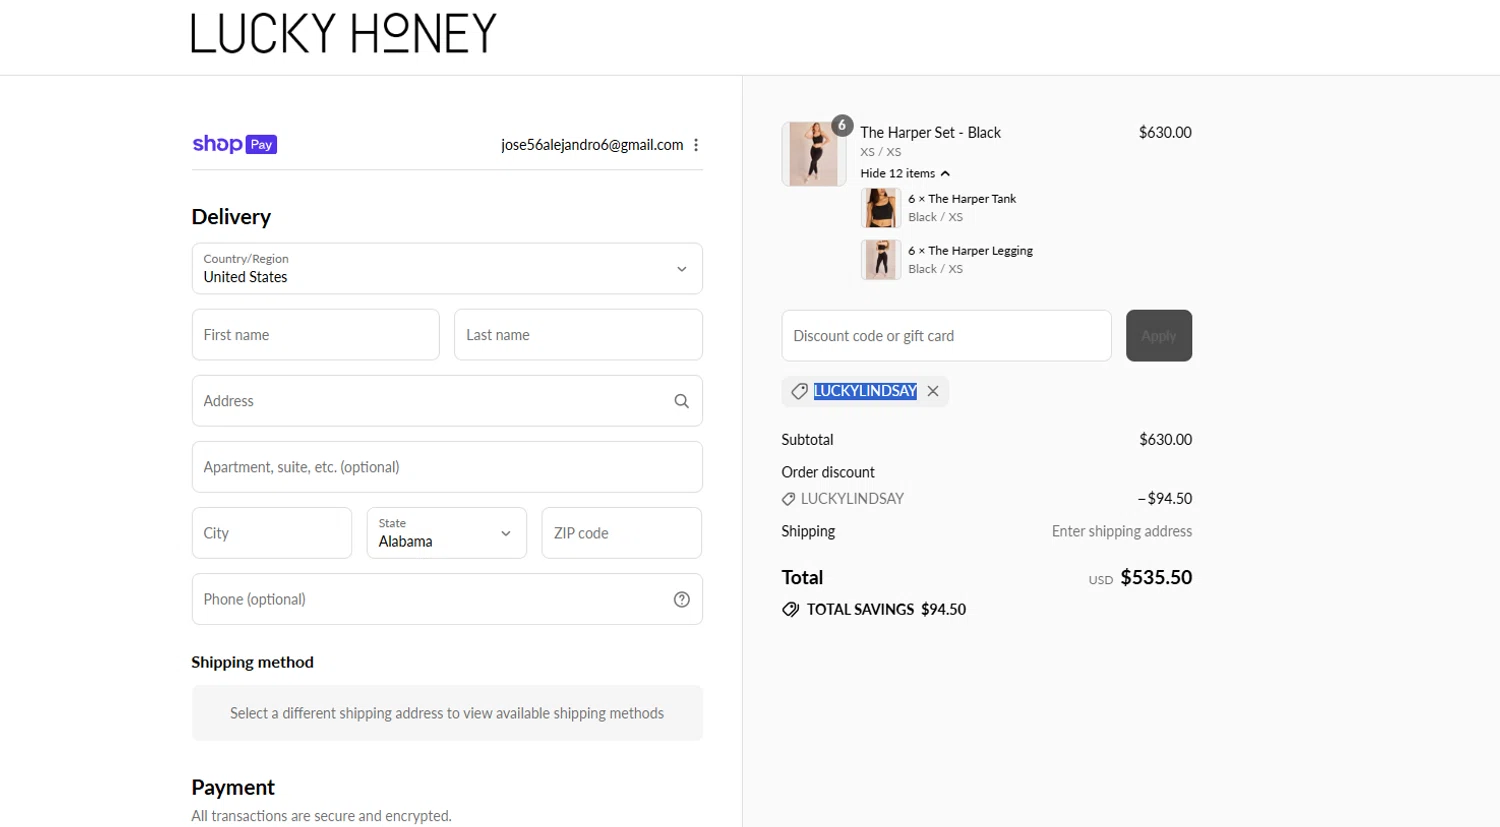
Task: Click '6 × The Harper Tank' text
Action: tap(962, 199)
